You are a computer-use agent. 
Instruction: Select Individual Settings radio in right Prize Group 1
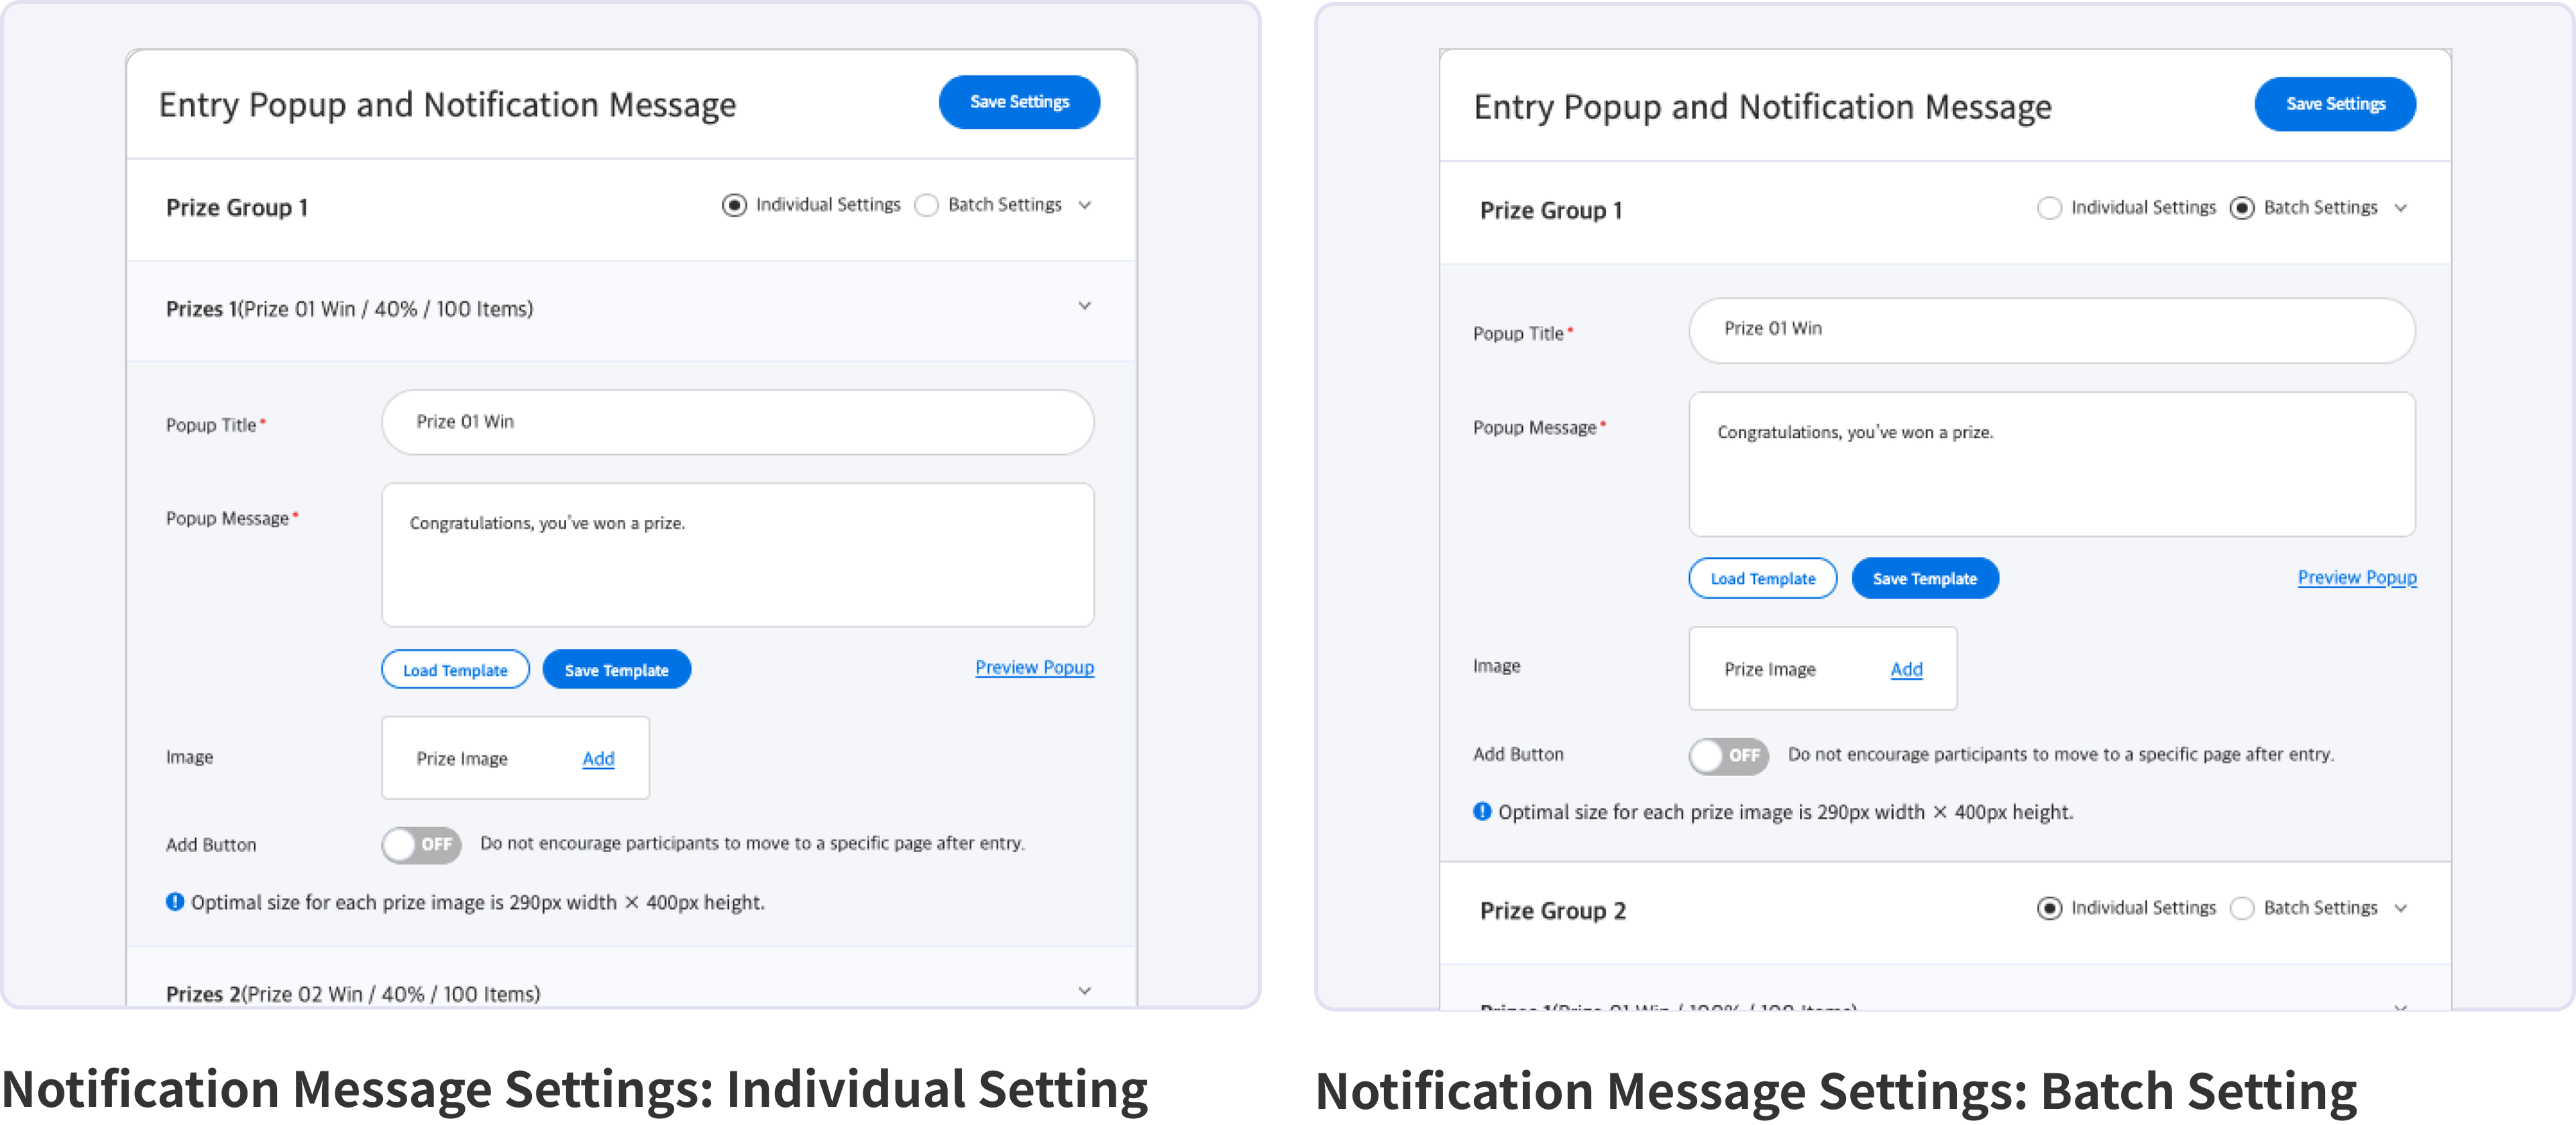coord(2049,208)
